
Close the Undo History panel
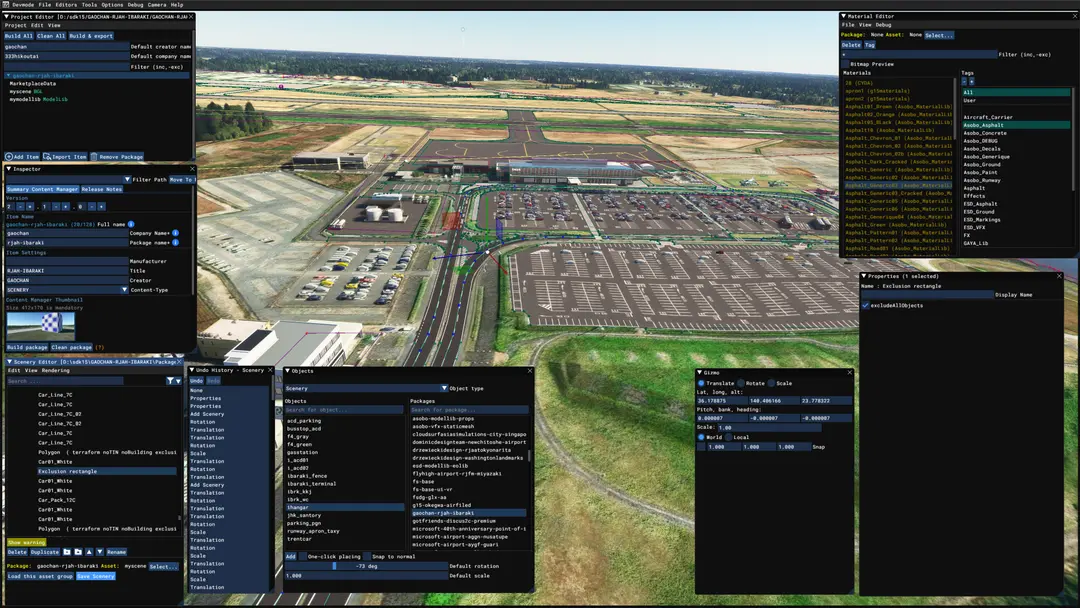[x=270, y=370]
